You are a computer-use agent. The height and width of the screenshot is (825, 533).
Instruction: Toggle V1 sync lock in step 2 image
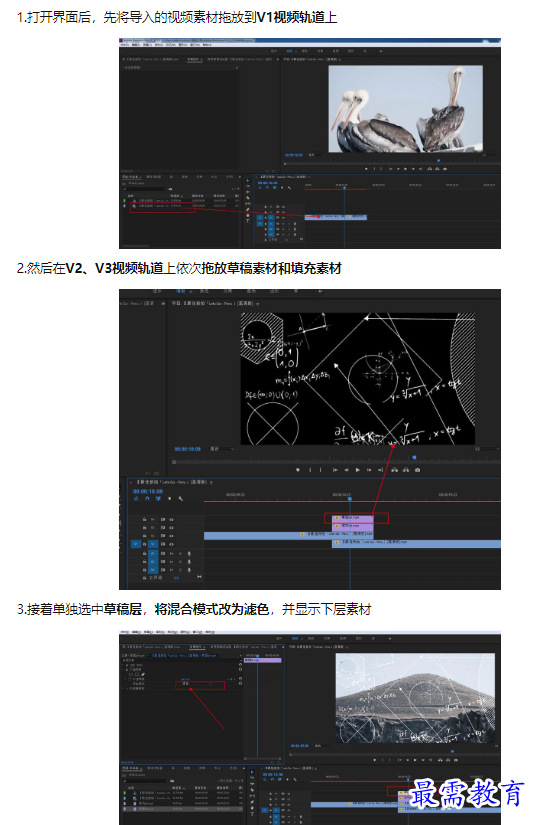[163, 544]
